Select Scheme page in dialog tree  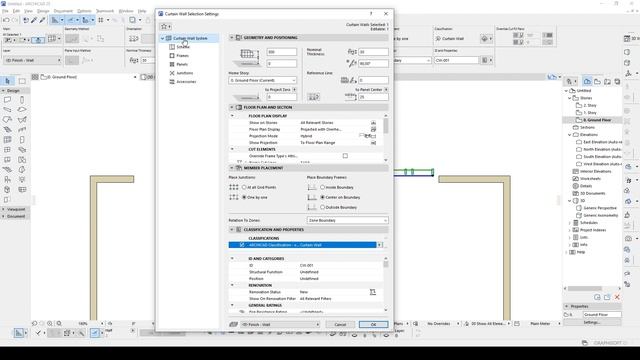183,47
